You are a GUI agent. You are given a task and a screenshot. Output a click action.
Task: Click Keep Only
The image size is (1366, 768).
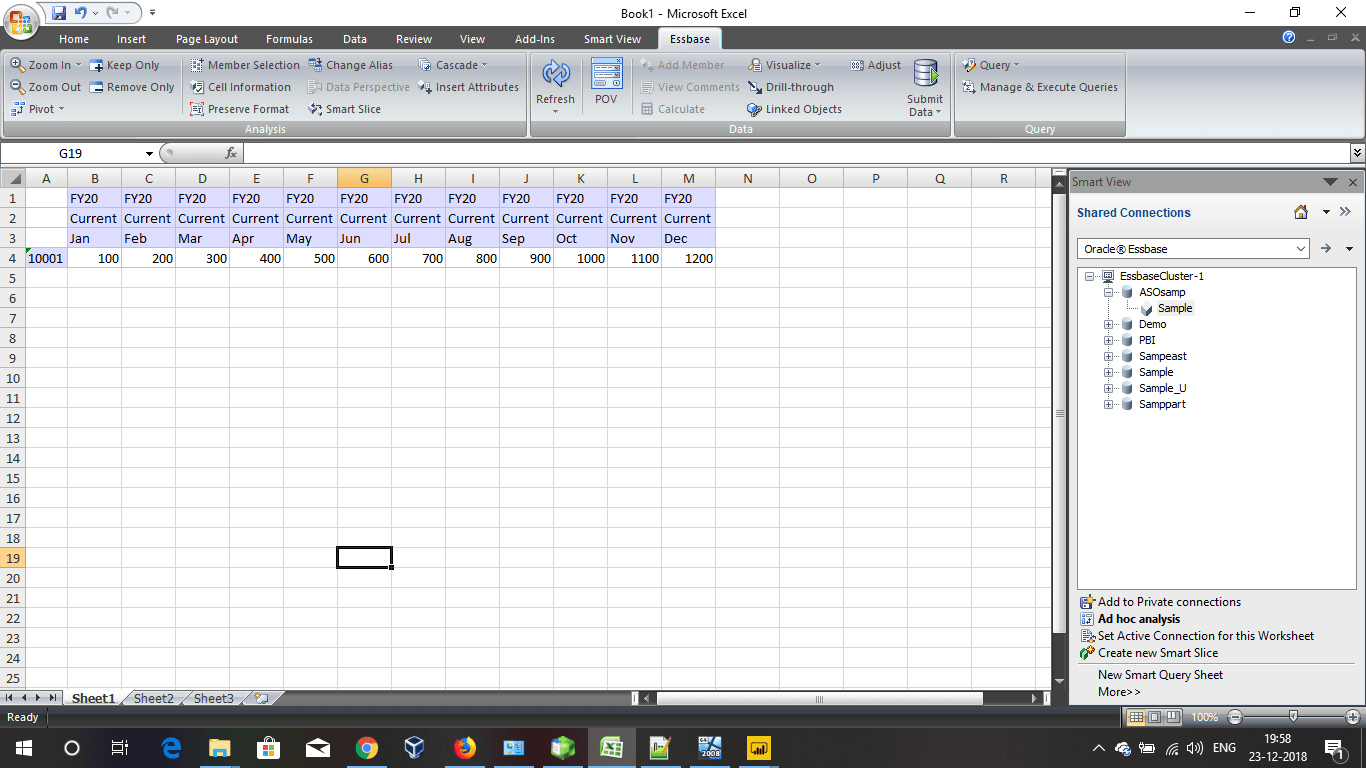point(125,65)
